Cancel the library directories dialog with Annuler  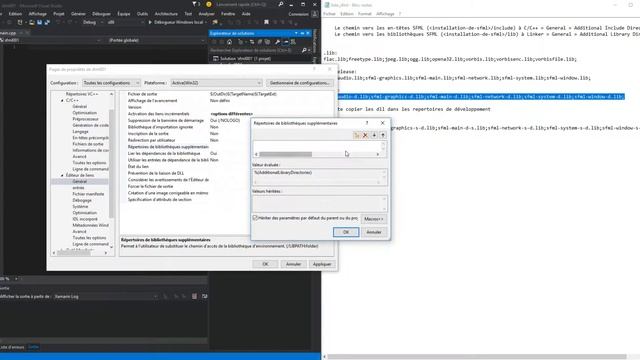point(373,232)
